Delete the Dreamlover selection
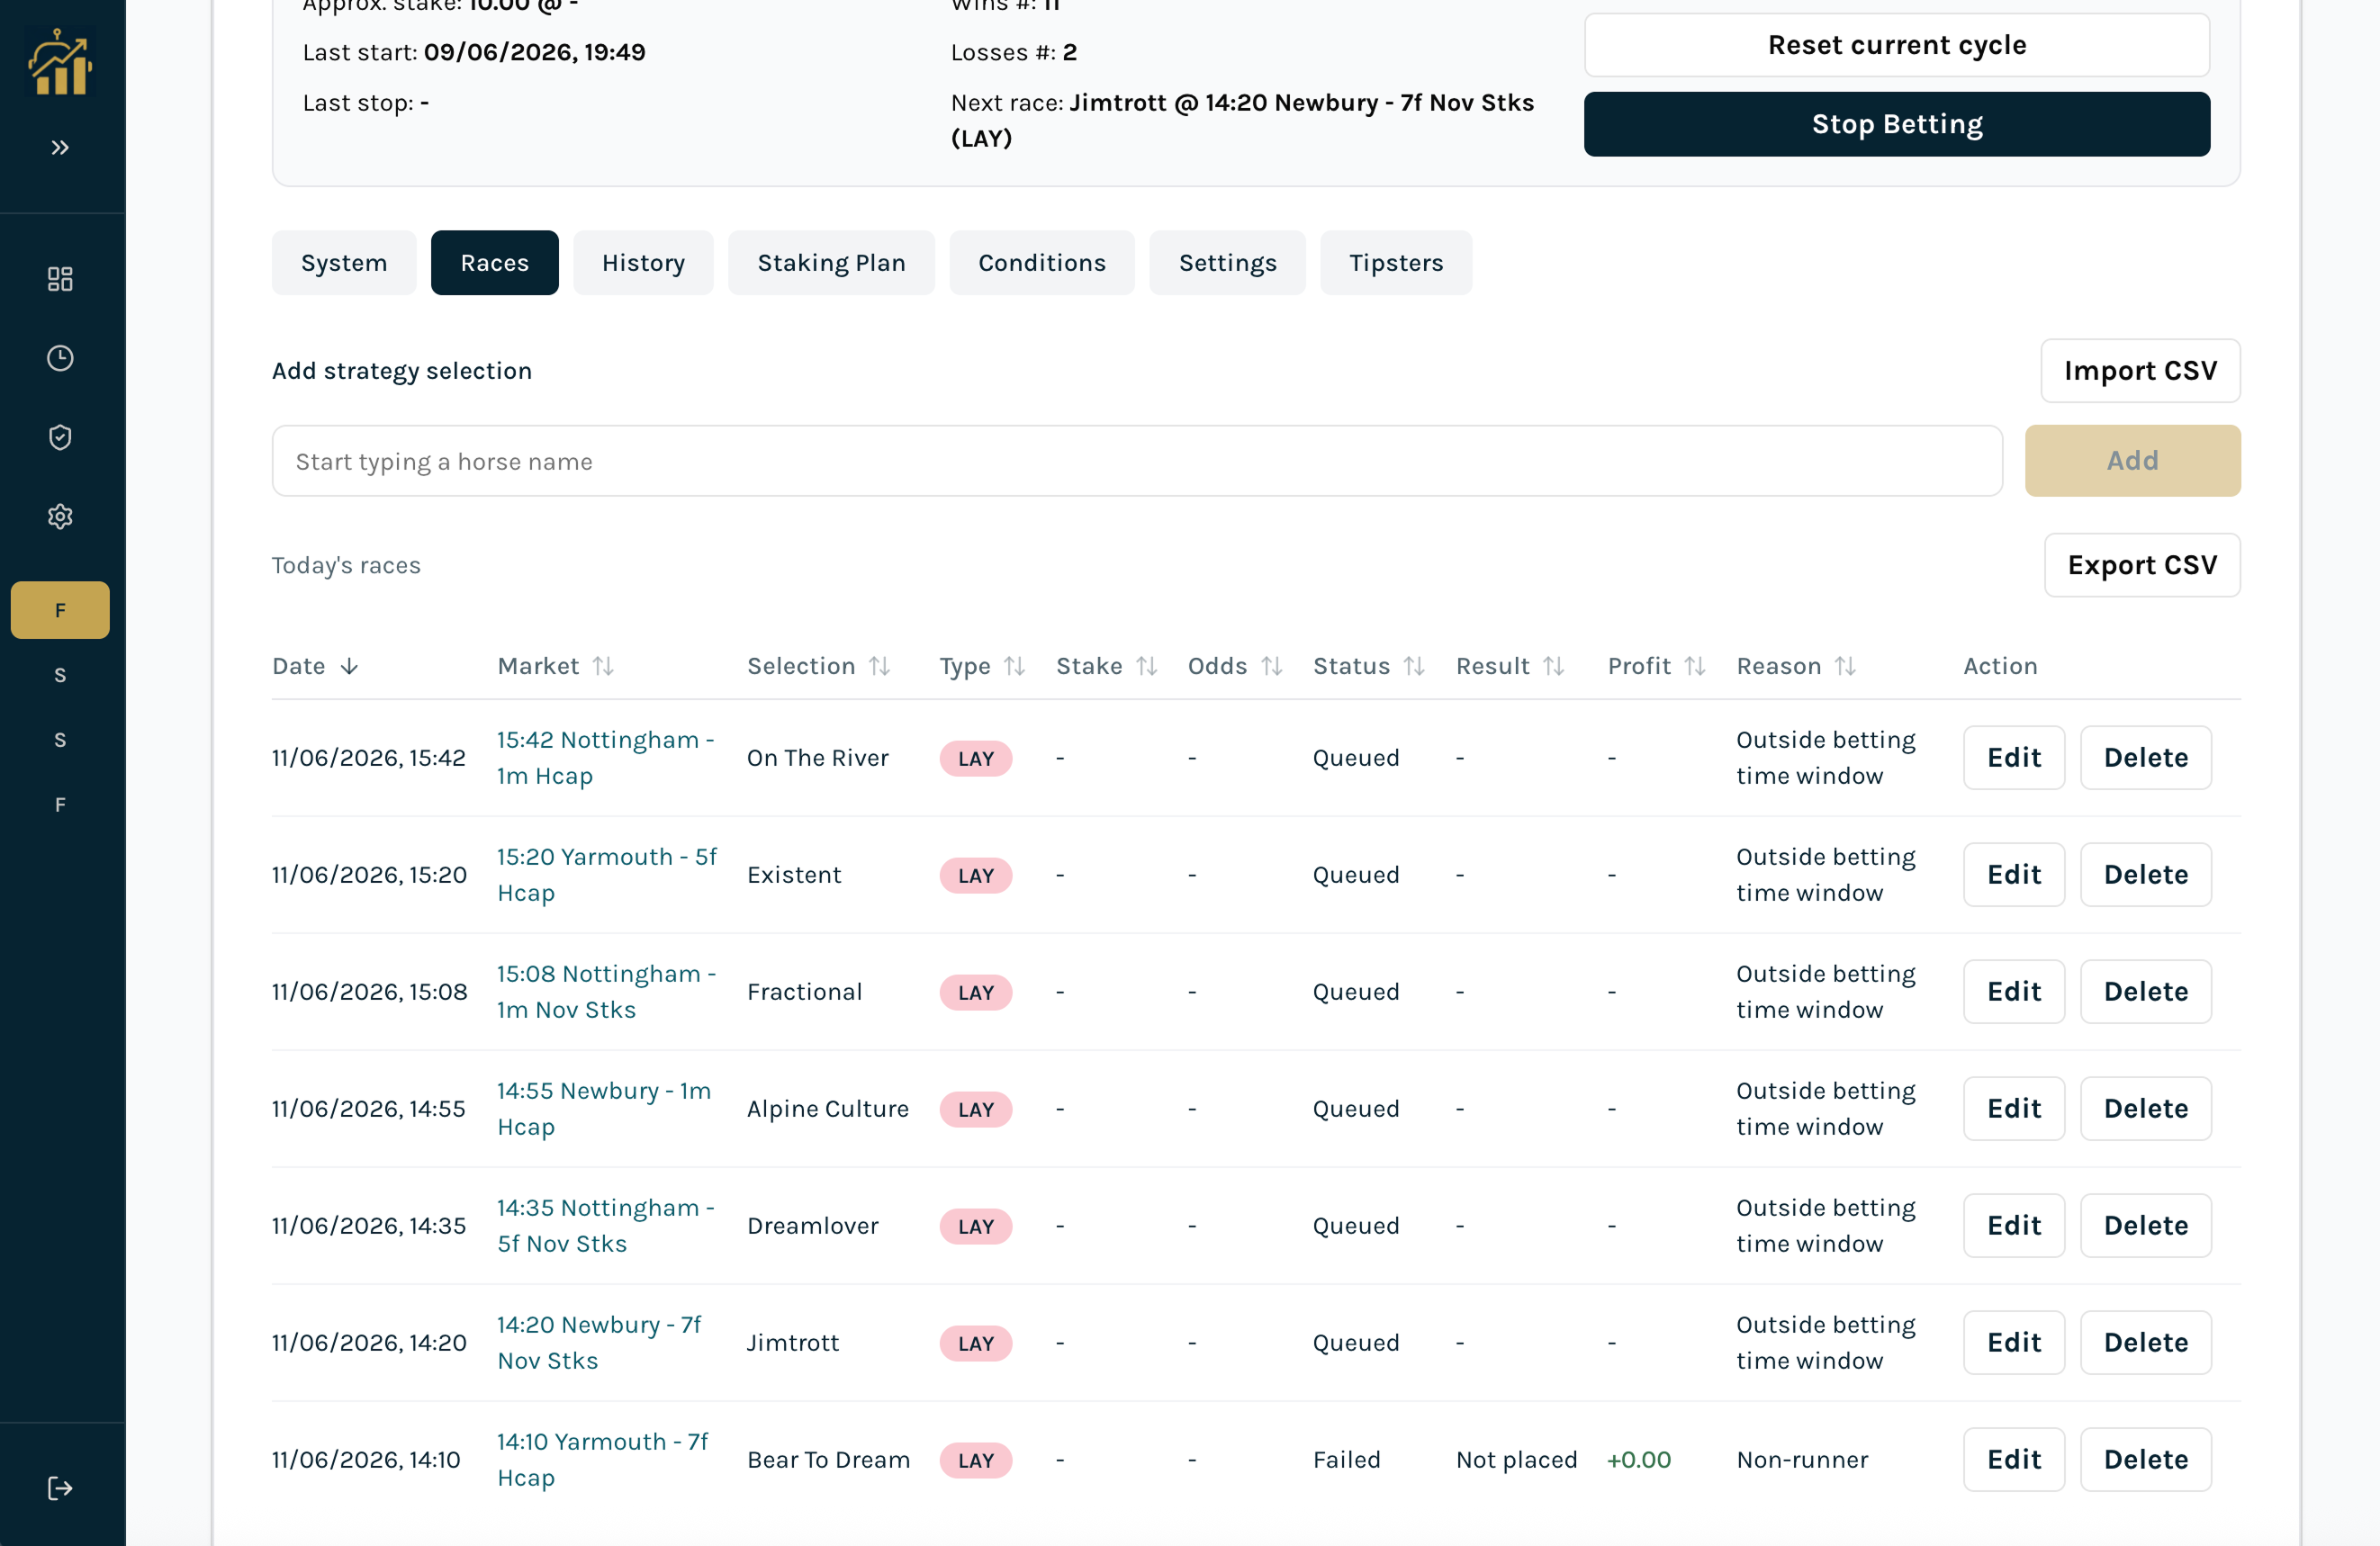This screenshot has width=2380, height=1546. click(x=2146, y=1226)
